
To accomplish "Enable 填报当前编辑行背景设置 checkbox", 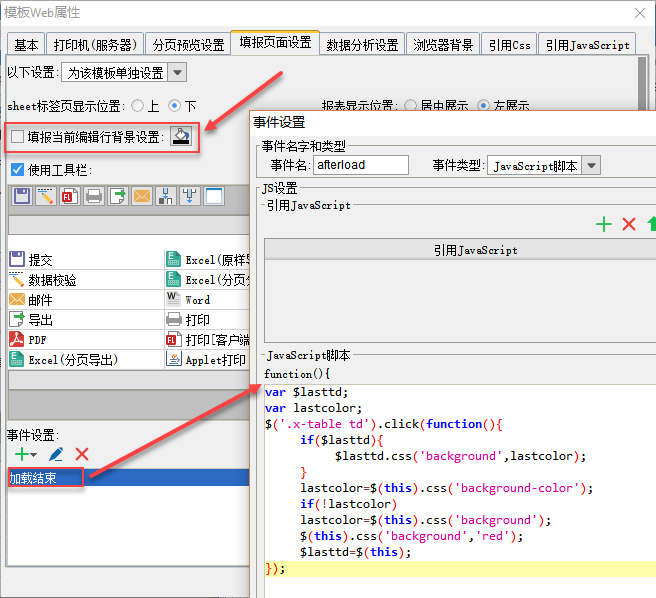I will (17, 136).
